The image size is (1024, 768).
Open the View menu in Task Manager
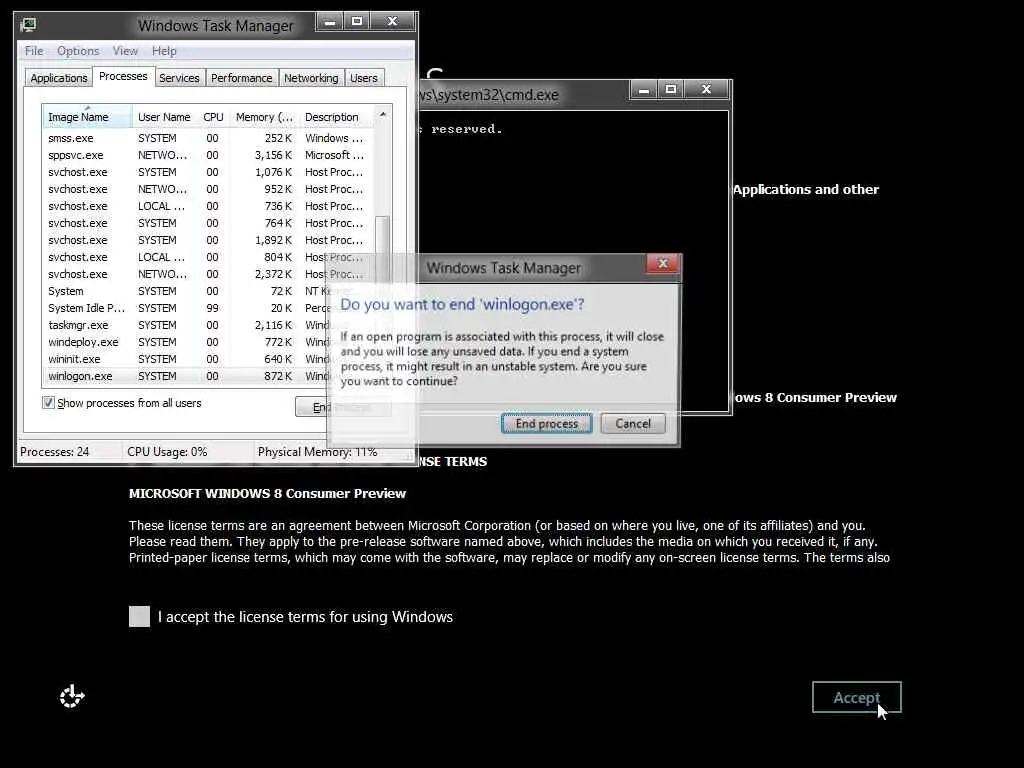(x=125, y=51)
